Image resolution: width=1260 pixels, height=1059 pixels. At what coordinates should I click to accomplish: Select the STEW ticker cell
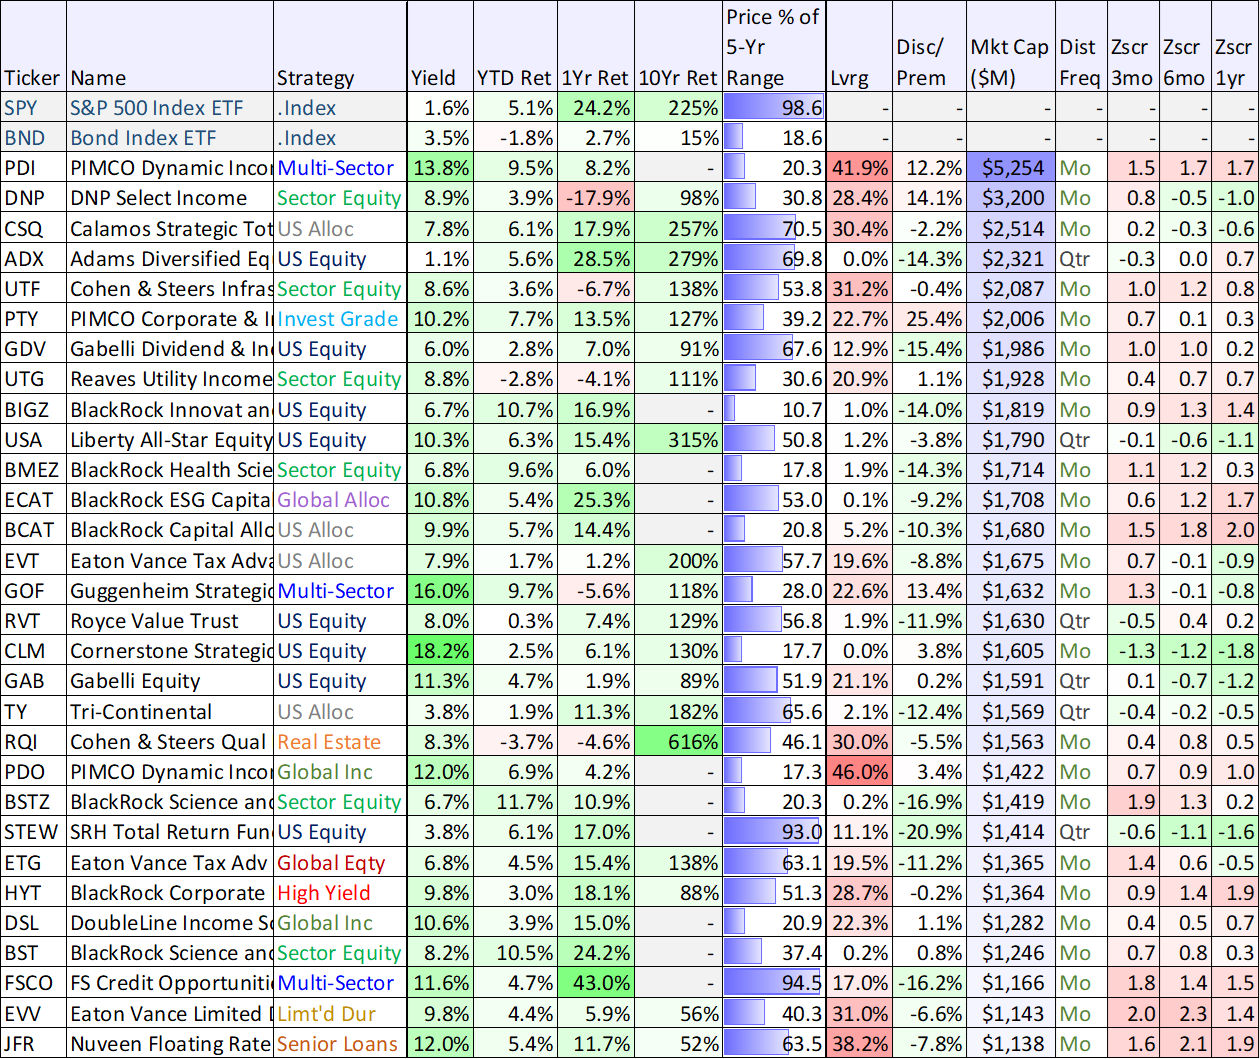point(33,832)
